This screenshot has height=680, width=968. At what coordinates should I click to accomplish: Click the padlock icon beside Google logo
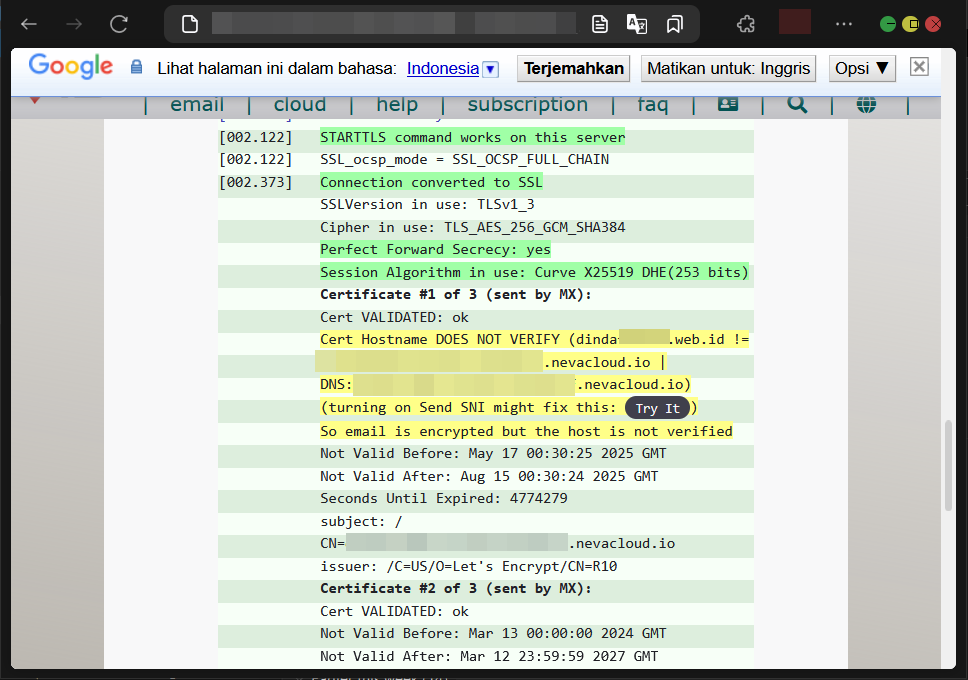point(136,67)
